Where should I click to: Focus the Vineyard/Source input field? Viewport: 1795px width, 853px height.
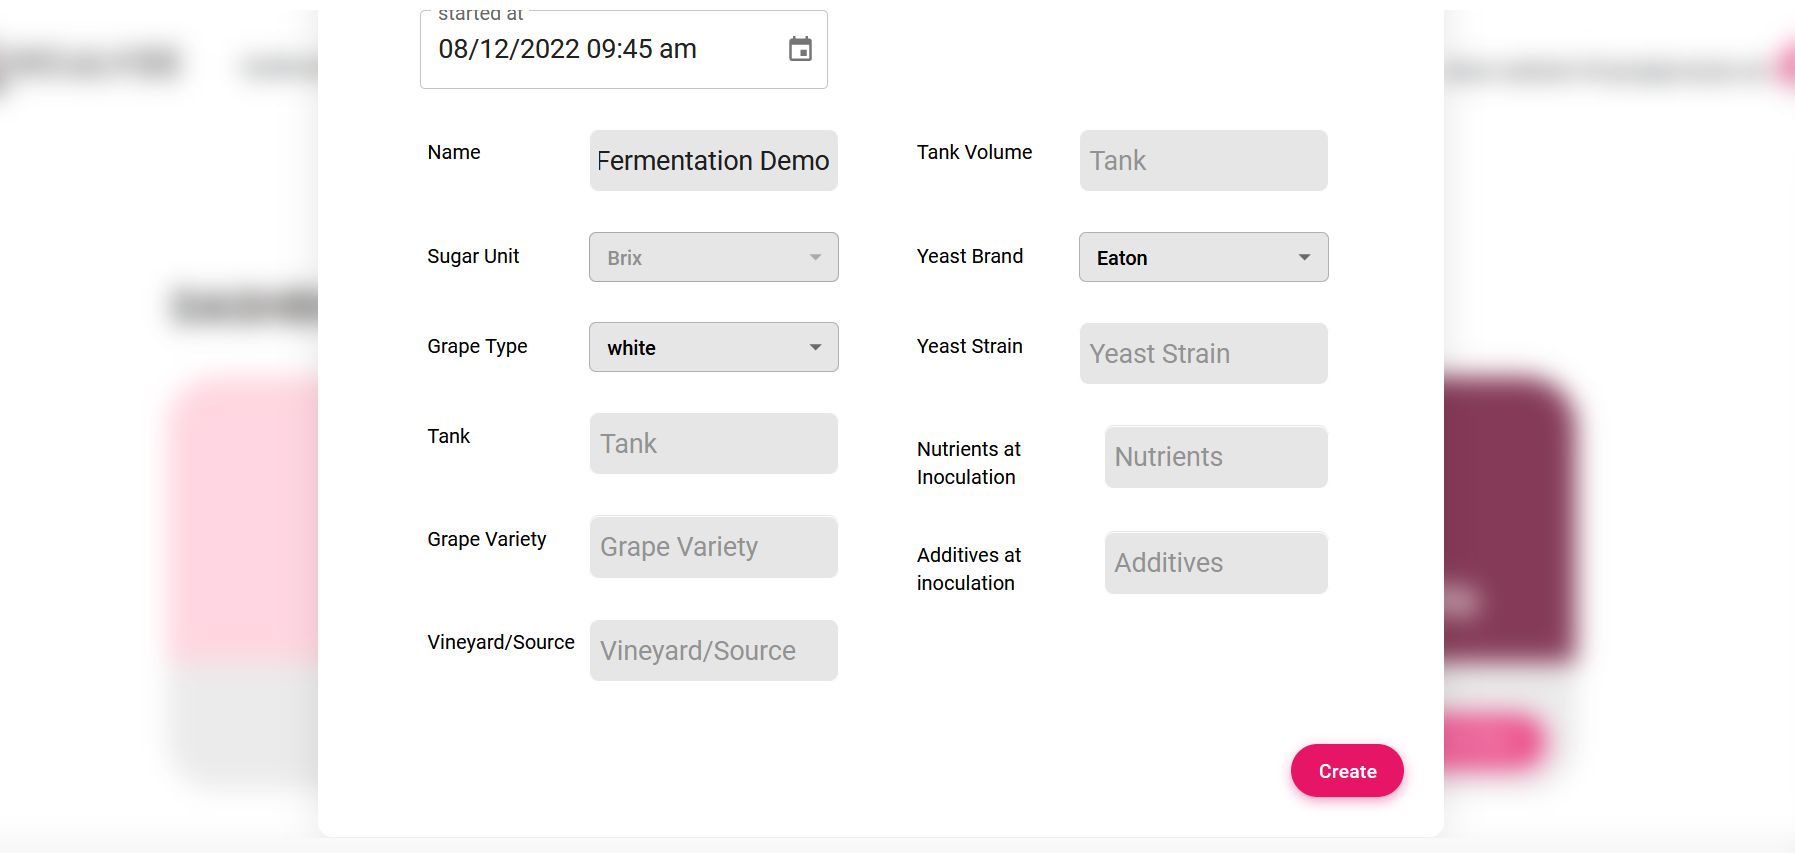713,650
